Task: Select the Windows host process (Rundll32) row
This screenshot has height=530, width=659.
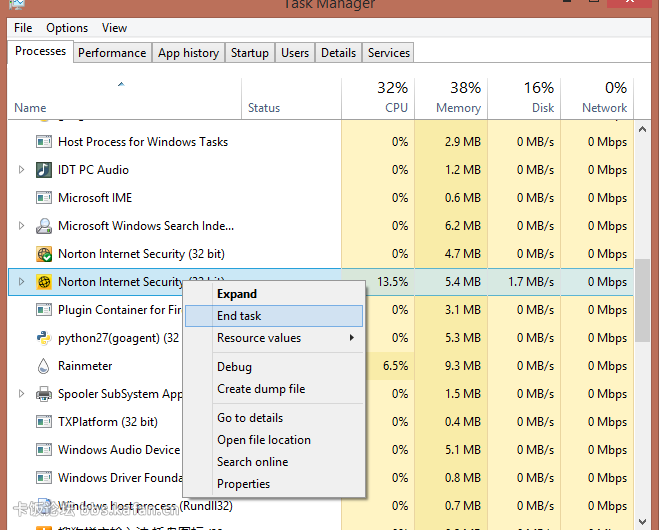Action: (x=321, y=506)
